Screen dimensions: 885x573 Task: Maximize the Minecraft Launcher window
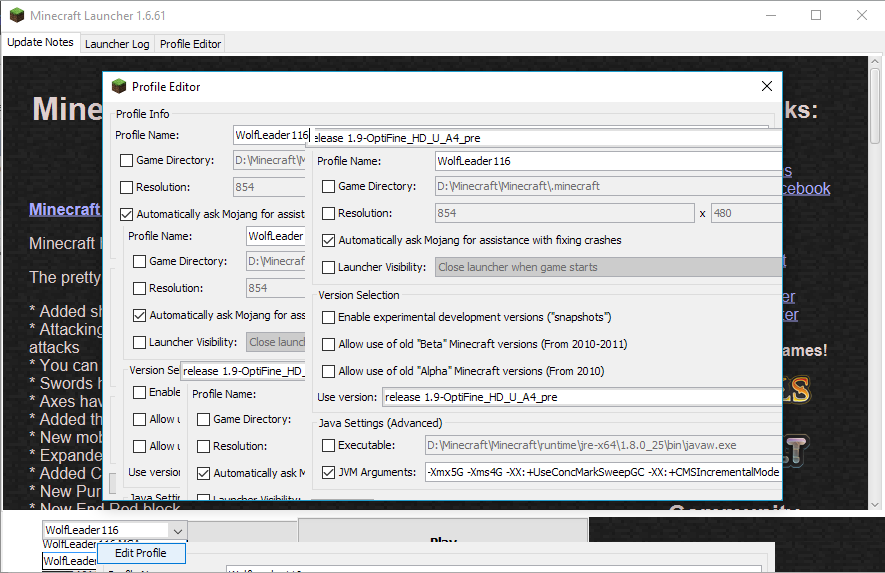pos(816,16)
